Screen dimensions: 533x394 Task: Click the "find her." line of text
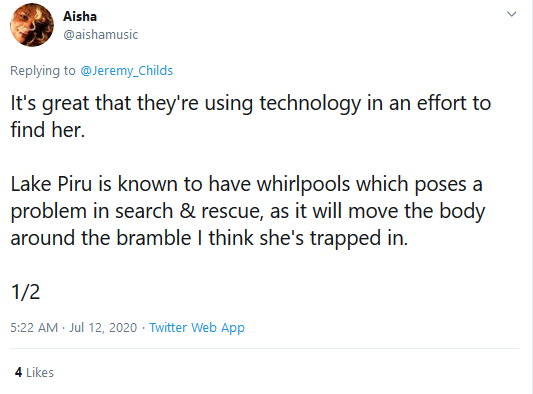[48, 130]
